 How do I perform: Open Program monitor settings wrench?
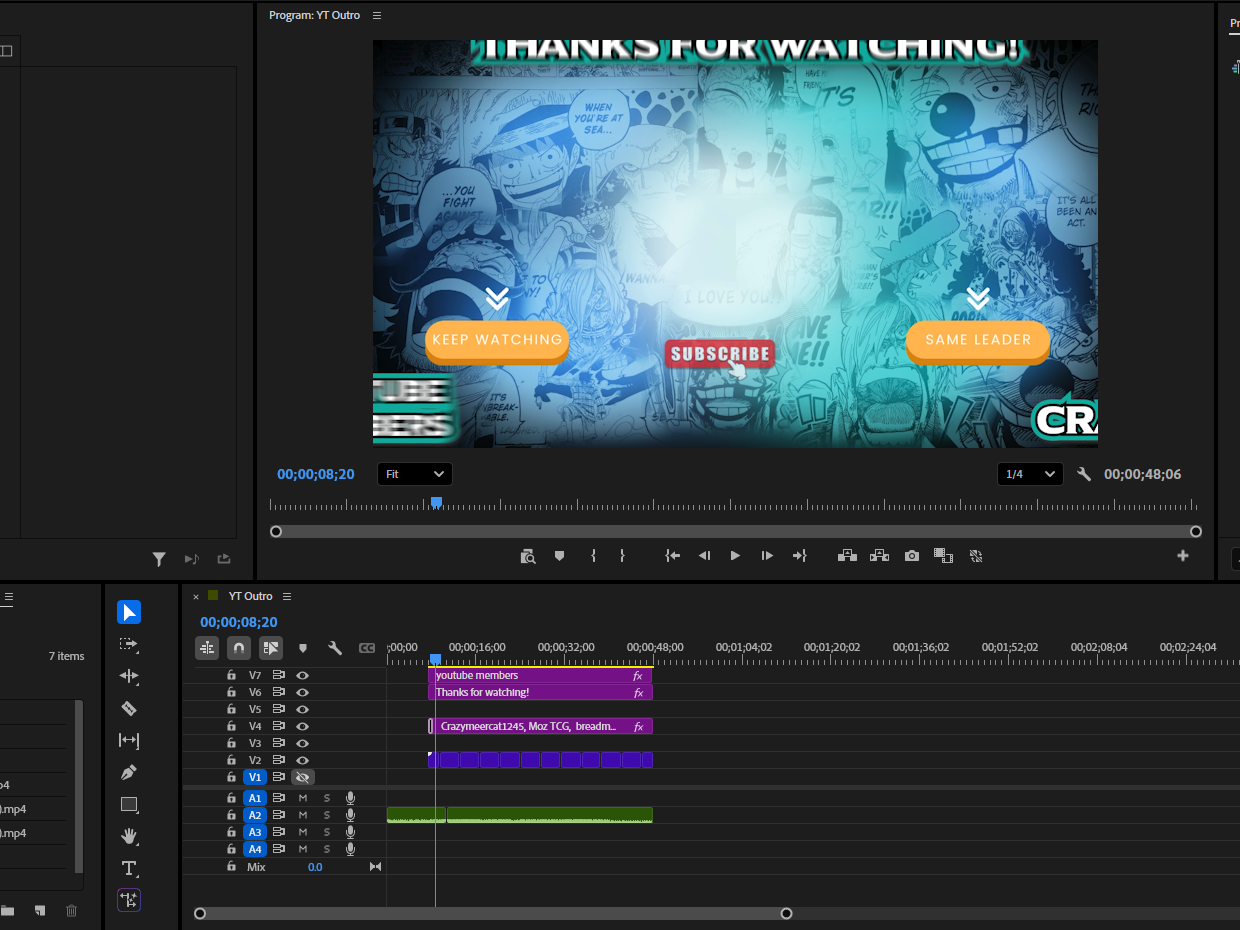pyautogui.click(x=1084, y=474)
